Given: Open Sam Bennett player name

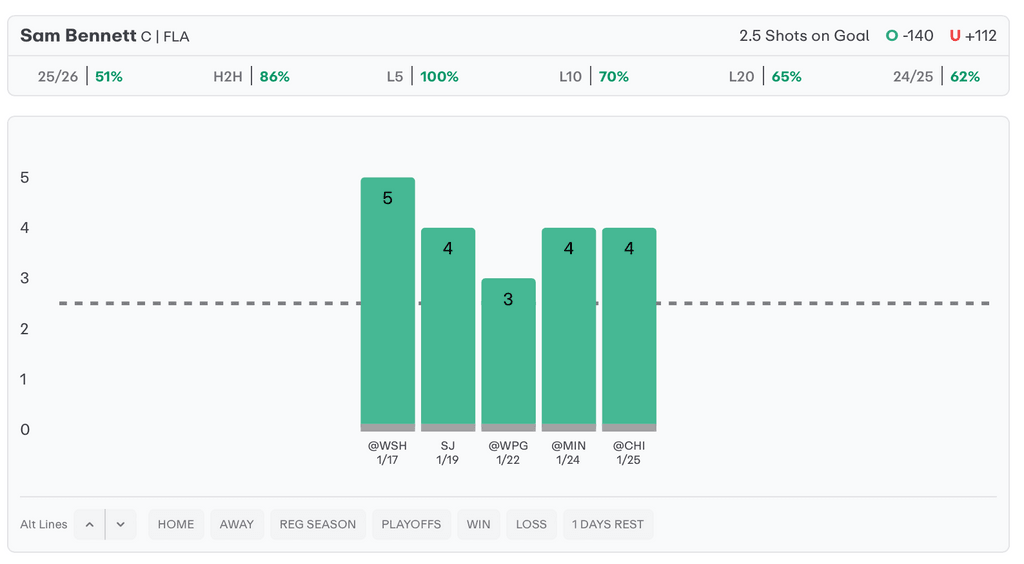Looking at the screenshot, I should coord(78,36).
